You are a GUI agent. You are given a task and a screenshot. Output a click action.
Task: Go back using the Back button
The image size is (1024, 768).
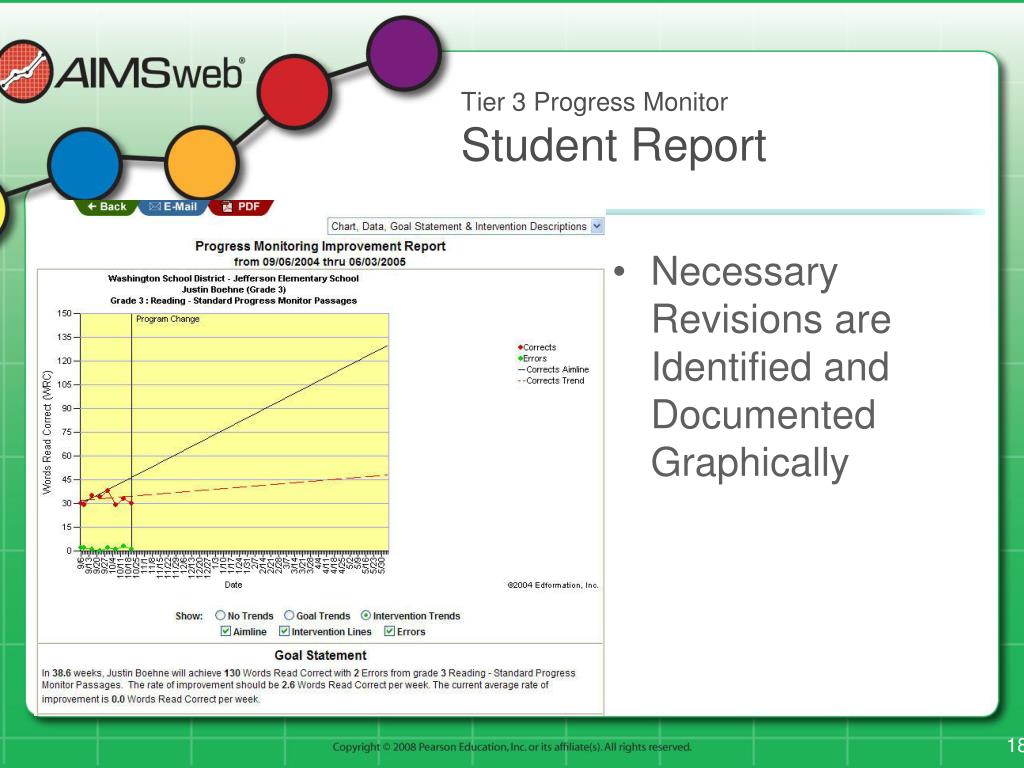coord(106,207)
